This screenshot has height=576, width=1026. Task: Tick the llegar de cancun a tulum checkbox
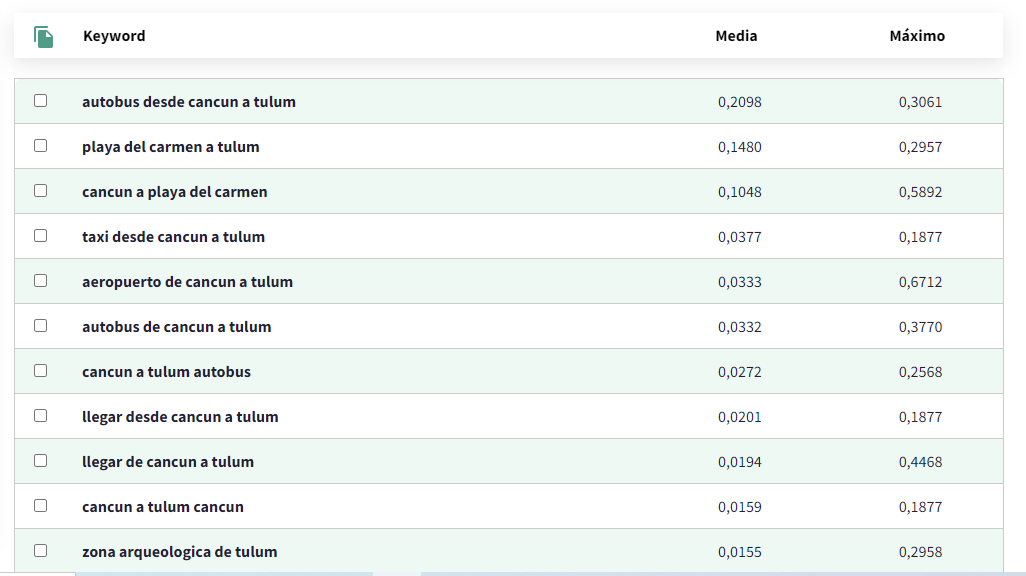point(40,461)
